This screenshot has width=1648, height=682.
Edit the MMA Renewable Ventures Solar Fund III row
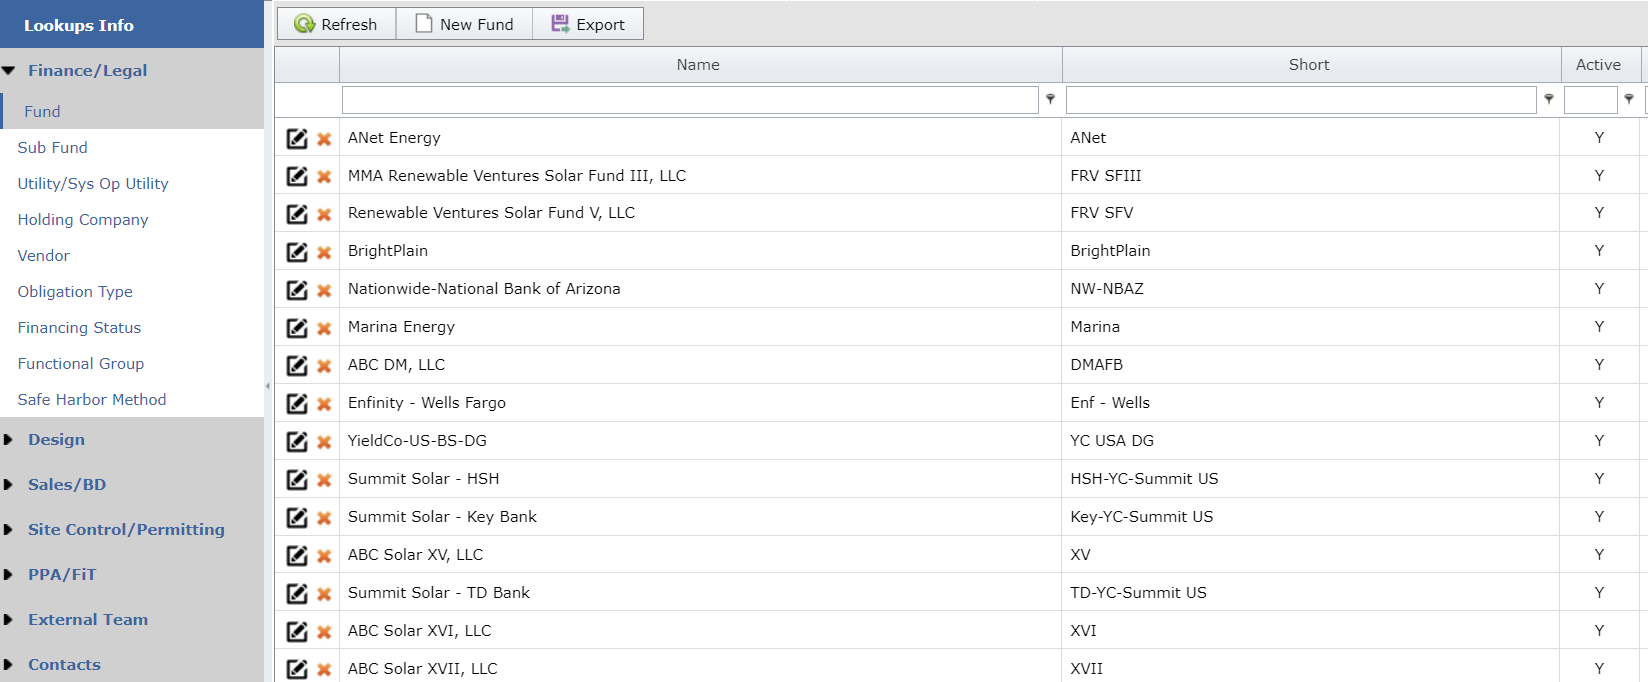point(297,176)
